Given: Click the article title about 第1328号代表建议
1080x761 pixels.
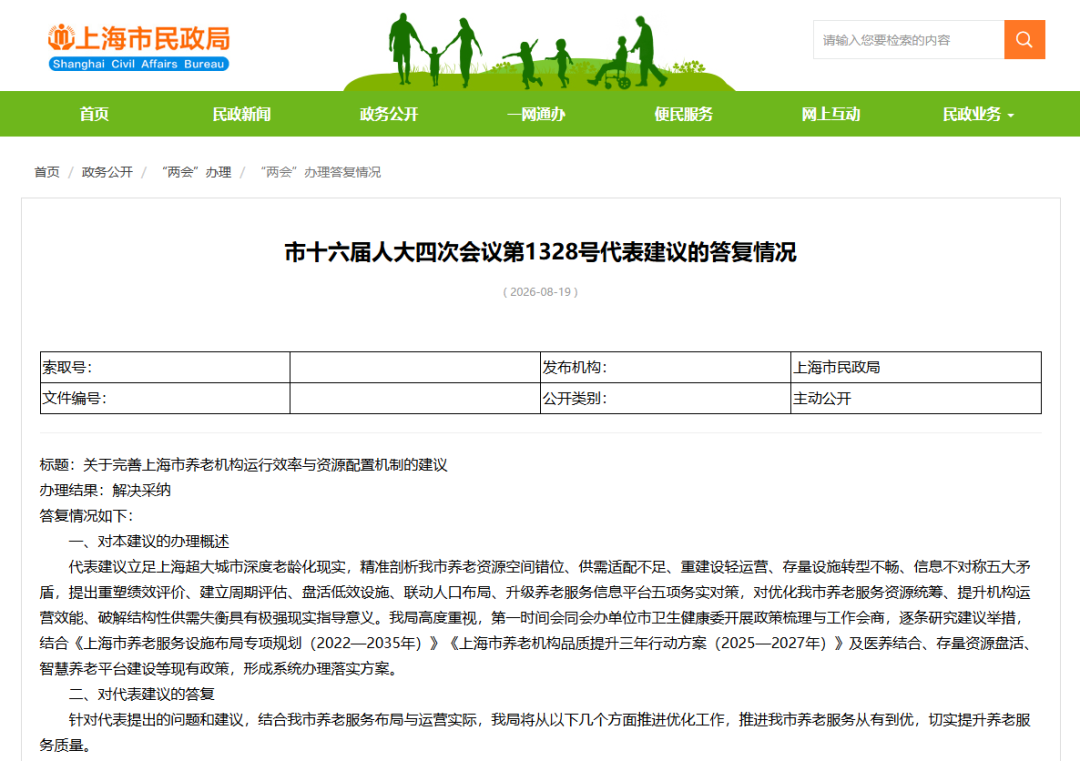Looking at the screenshot, I should click(540, 252).
